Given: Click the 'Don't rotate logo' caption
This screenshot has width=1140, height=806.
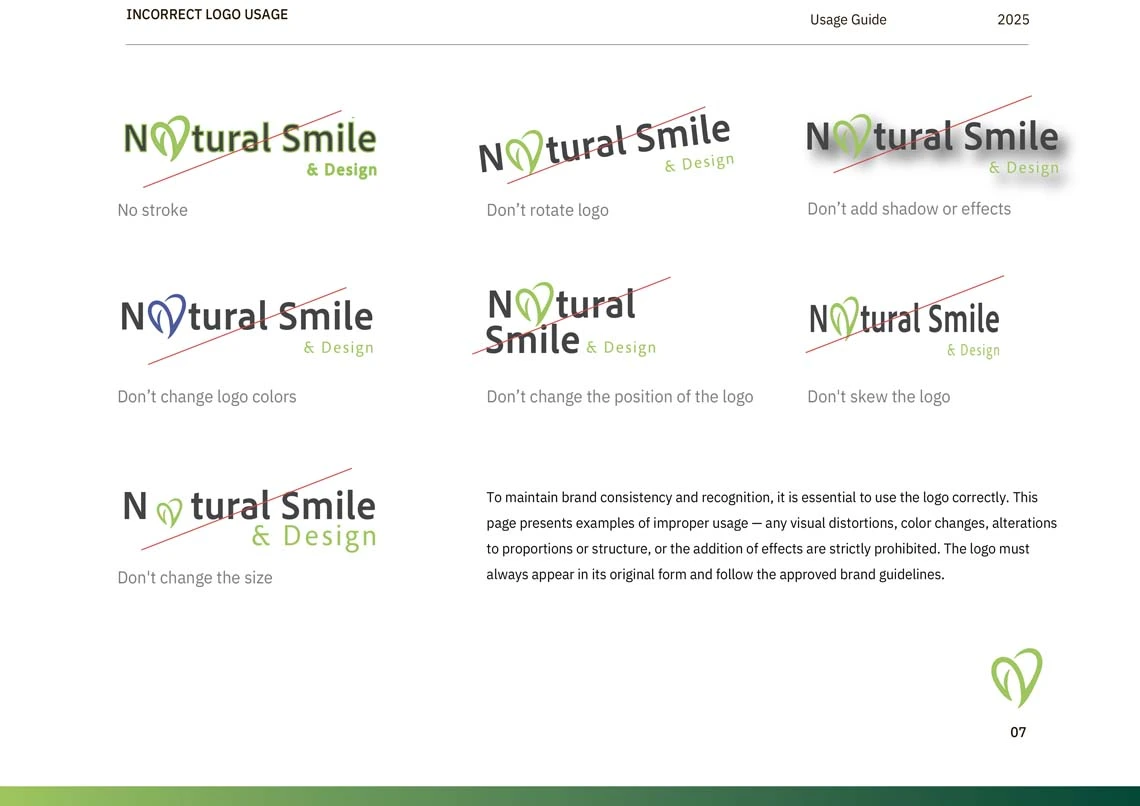Looking at the screenshot, I should [x=548, y=210].
